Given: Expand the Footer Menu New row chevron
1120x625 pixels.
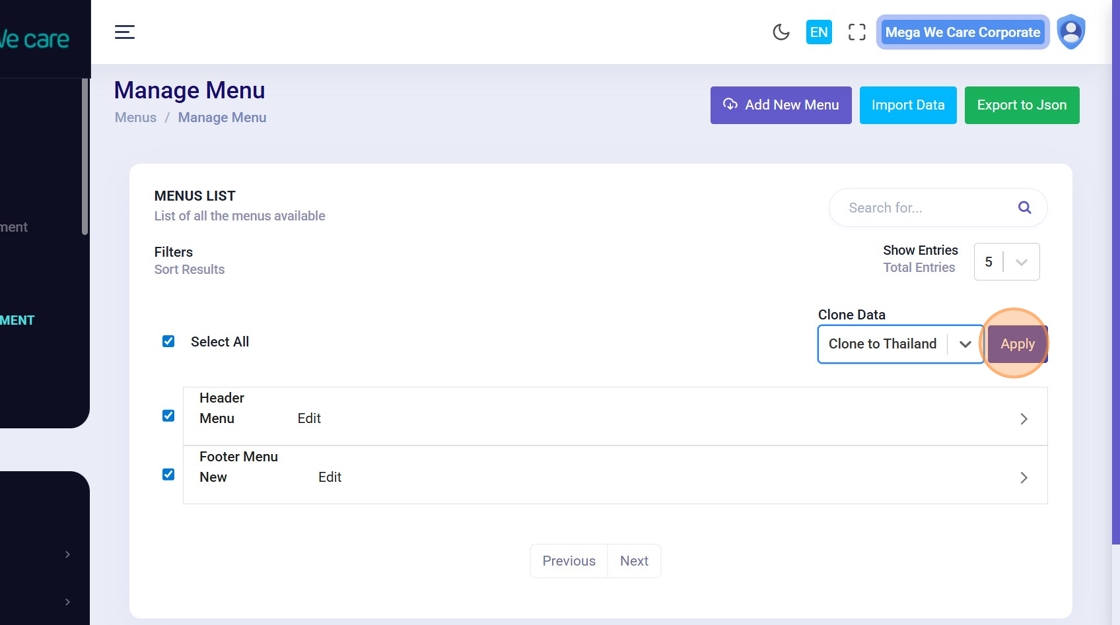Looking at the screenshot, I should (1023, 478).
